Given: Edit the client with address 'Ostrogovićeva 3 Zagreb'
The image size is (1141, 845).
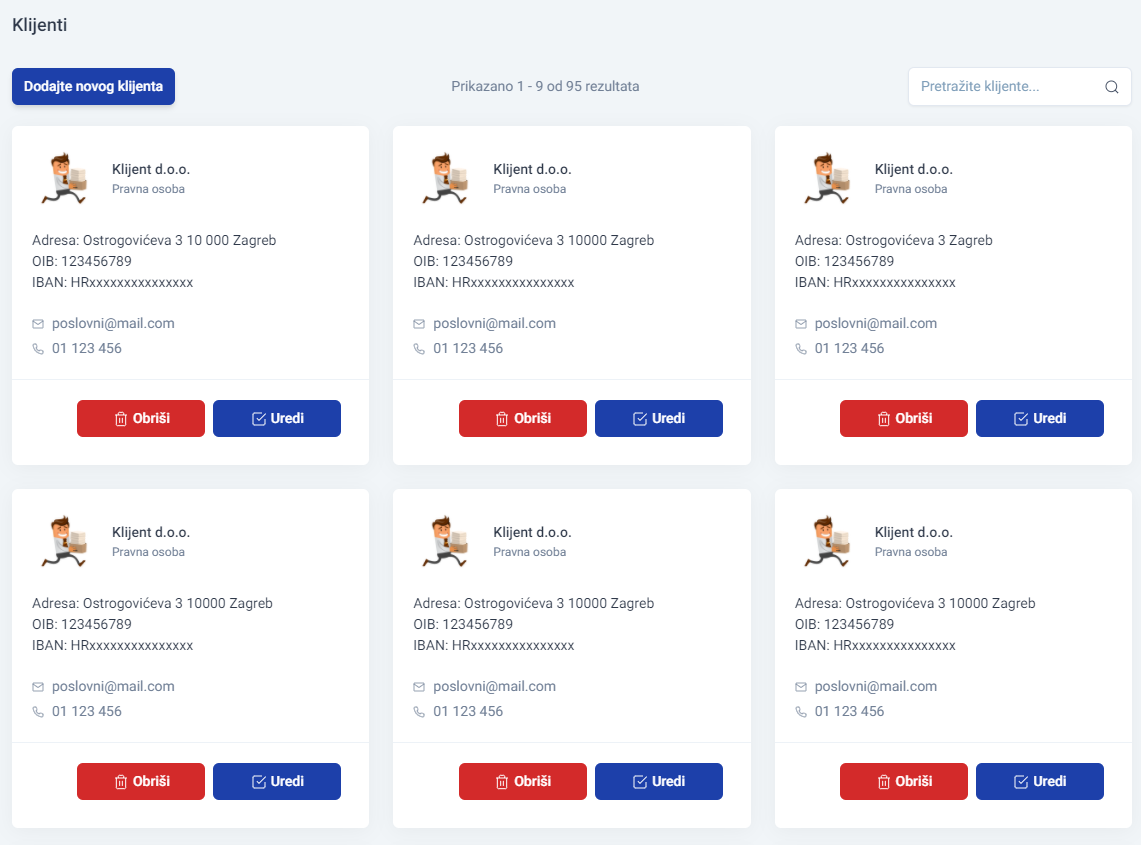Looking at the screenshot, I should coord(1040,418).
